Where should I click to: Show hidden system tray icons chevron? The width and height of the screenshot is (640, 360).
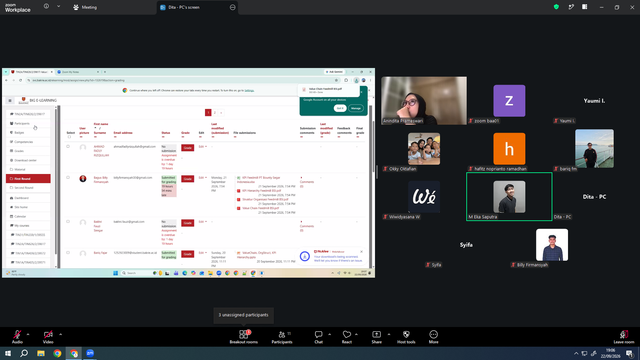[576, 353]
